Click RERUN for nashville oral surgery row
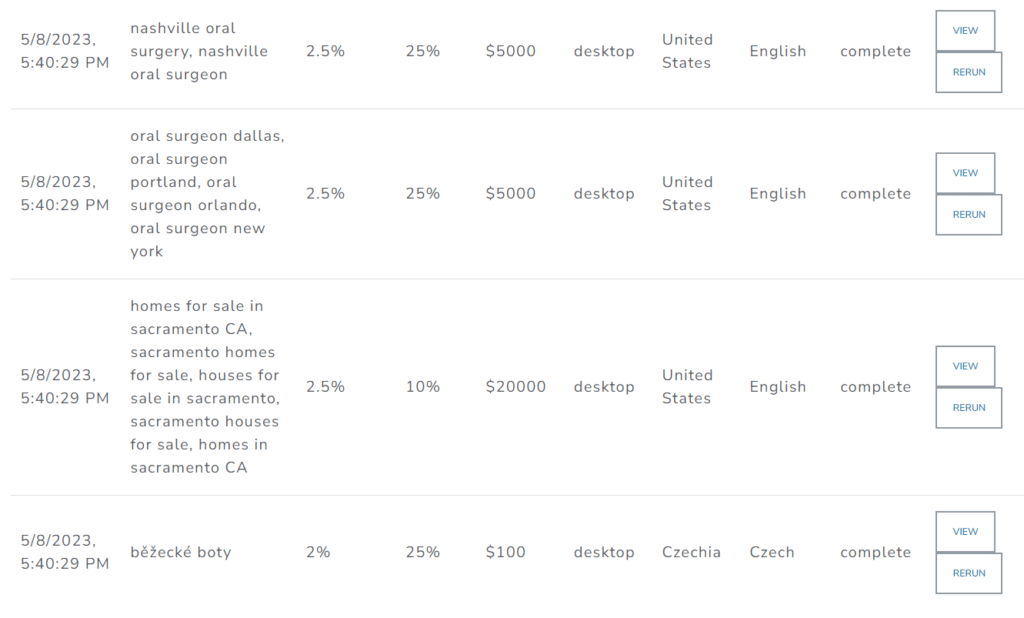1024x618 pixels. coord(968,73)
